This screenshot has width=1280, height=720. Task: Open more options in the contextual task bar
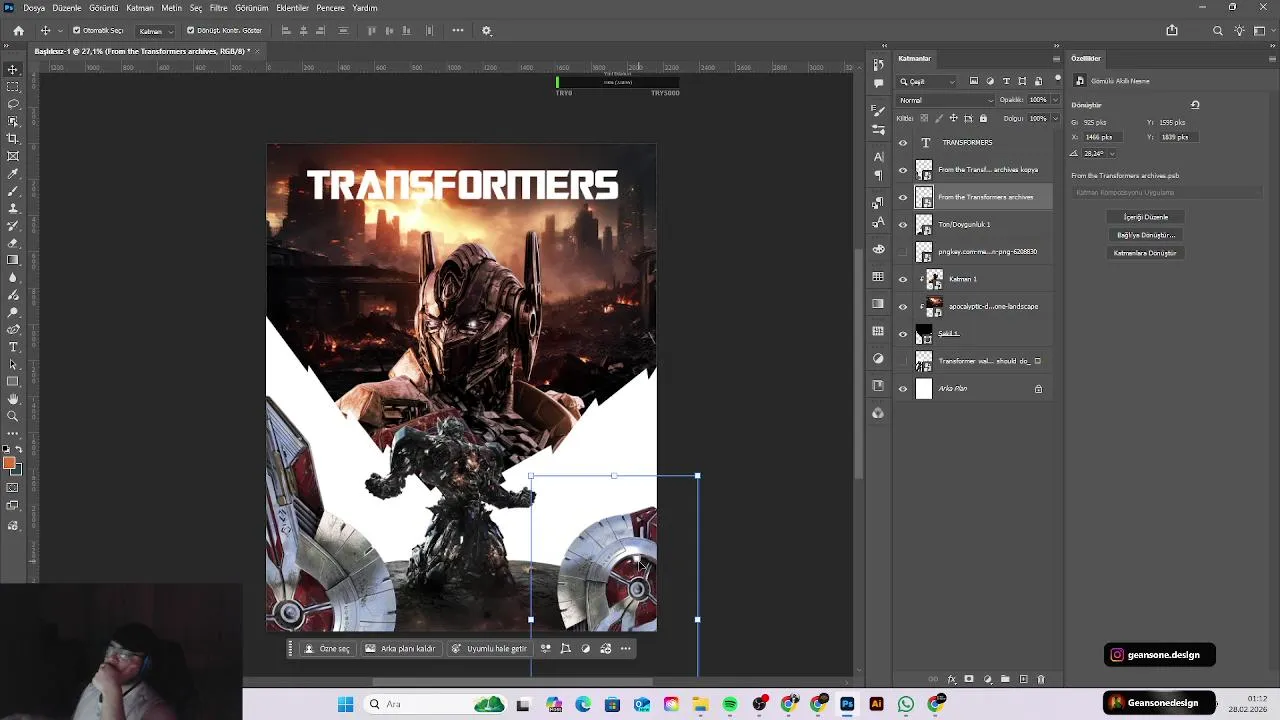click(x=626, y=648)
